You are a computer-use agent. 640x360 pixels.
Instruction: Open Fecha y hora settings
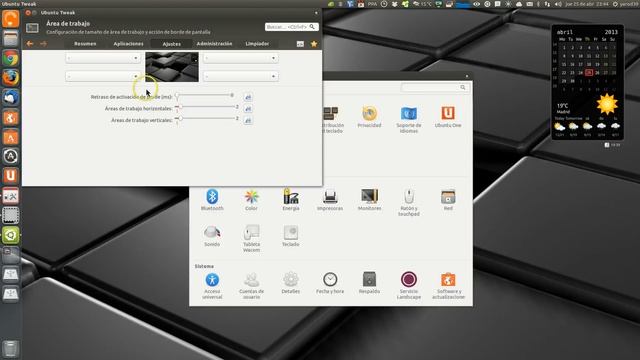(x=330, y=280)
